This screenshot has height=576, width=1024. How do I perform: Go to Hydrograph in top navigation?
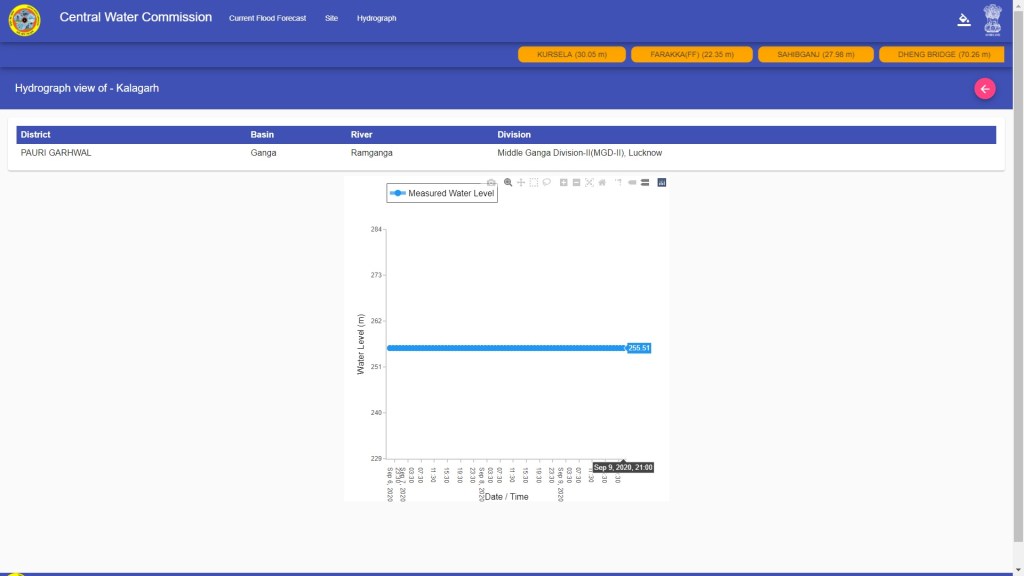pyautogui.click(x=376, y=19)
